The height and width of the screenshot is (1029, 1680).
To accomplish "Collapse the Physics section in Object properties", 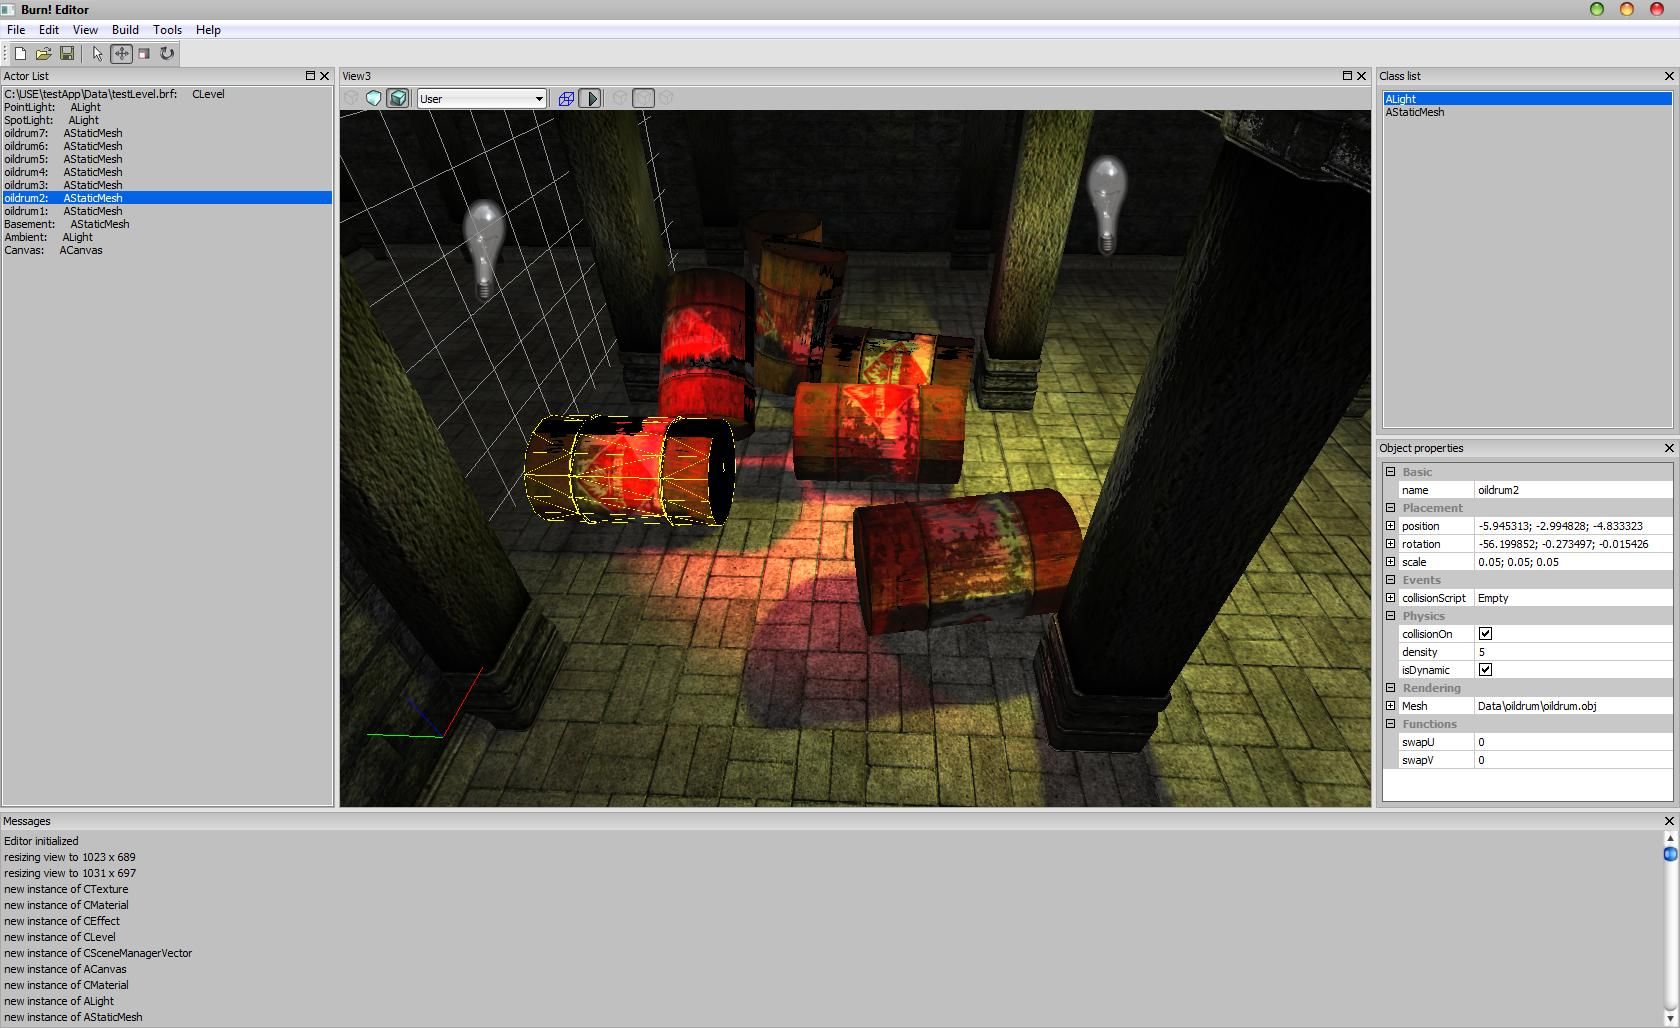I will (1391, 616).
